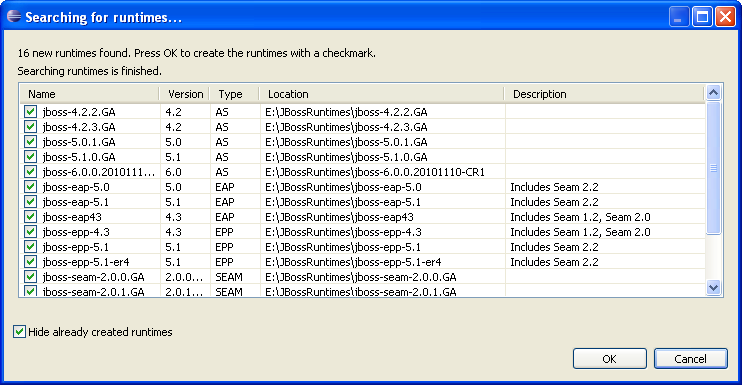
Task: Click location E:\JBossRuntimes\jboss-eap43
Action: (x=339, y=217)
